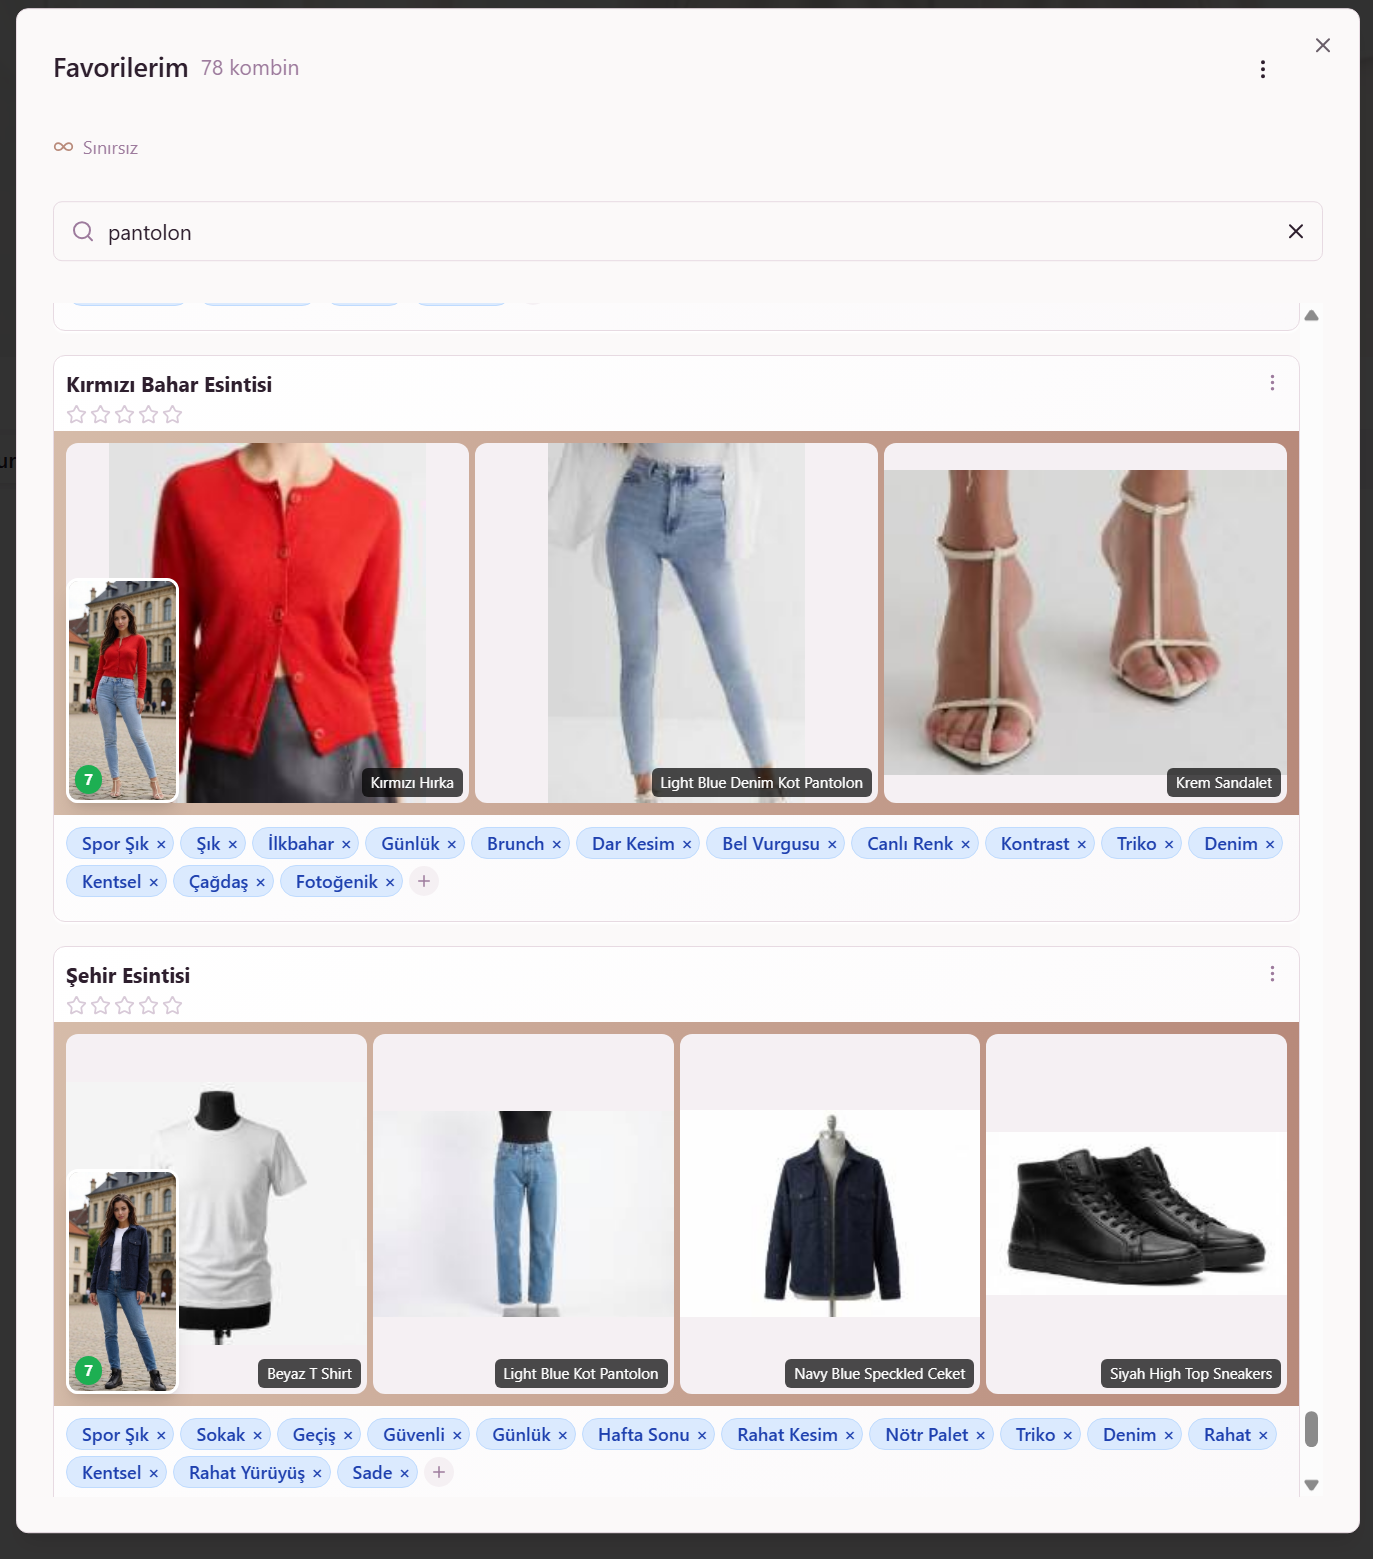View the Light Blue Kot Pantolon item
Screen dimensions: 1373x1559
click(x=523, y=1214)
